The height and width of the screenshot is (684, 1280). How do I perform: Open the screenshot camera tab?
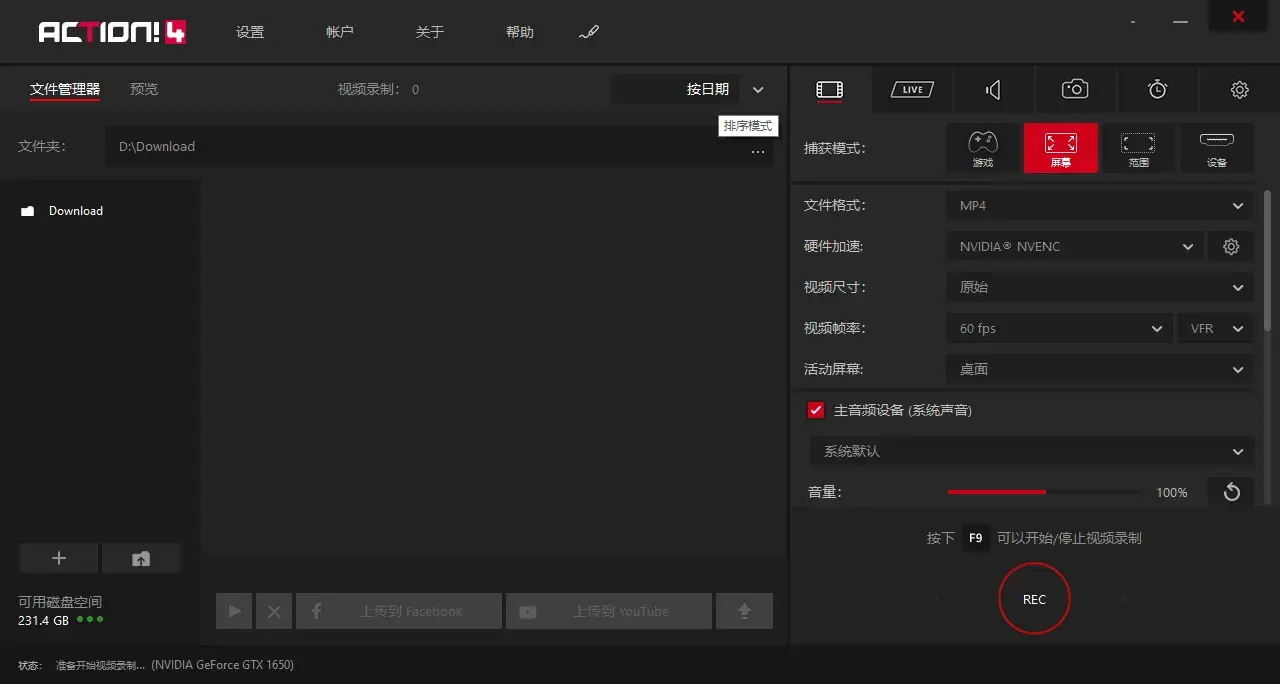coord(1075,90)
